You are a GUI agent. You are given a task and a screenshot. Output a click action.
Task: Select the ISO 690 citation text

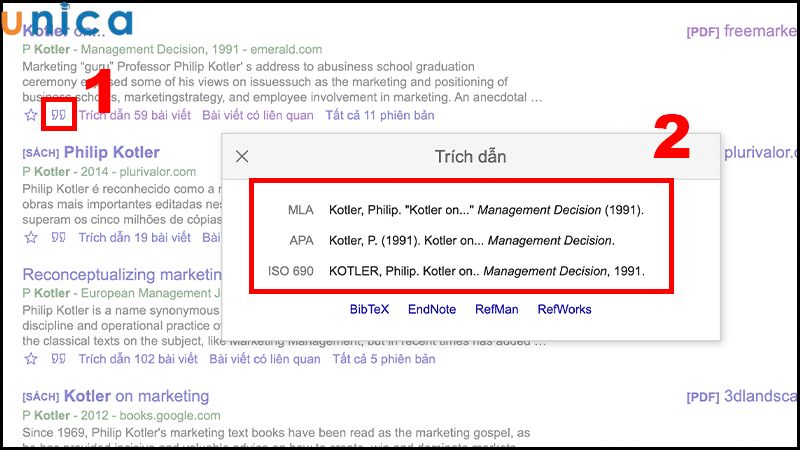[x=487, y=271]
